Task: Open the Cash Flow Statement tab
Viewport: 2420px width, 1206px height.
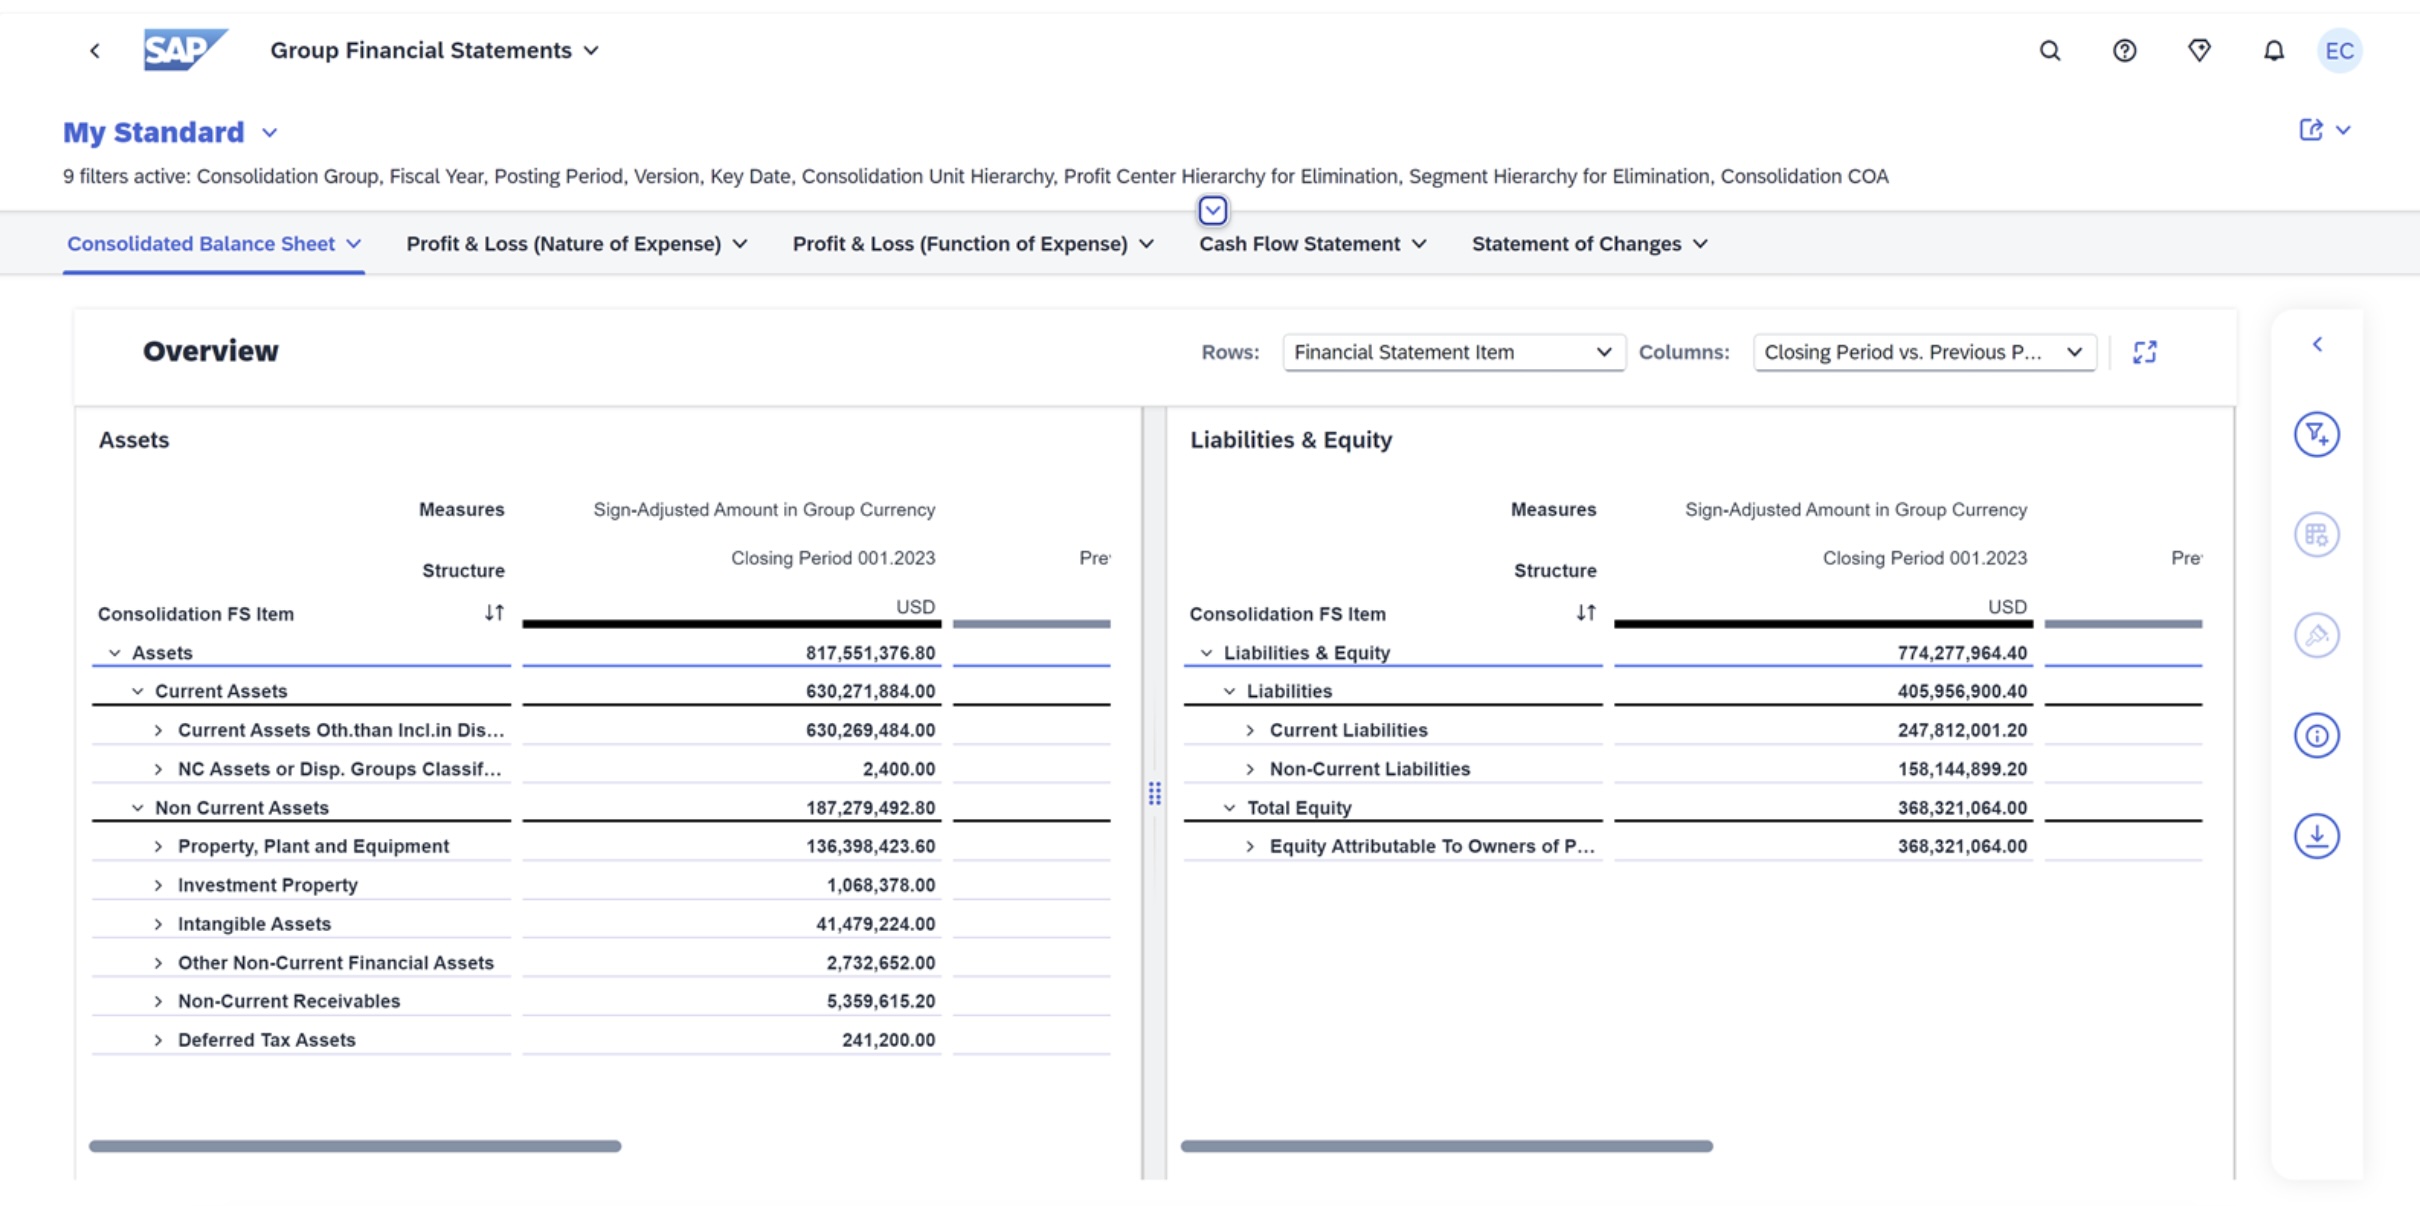Action: (x=1299, y=244)
